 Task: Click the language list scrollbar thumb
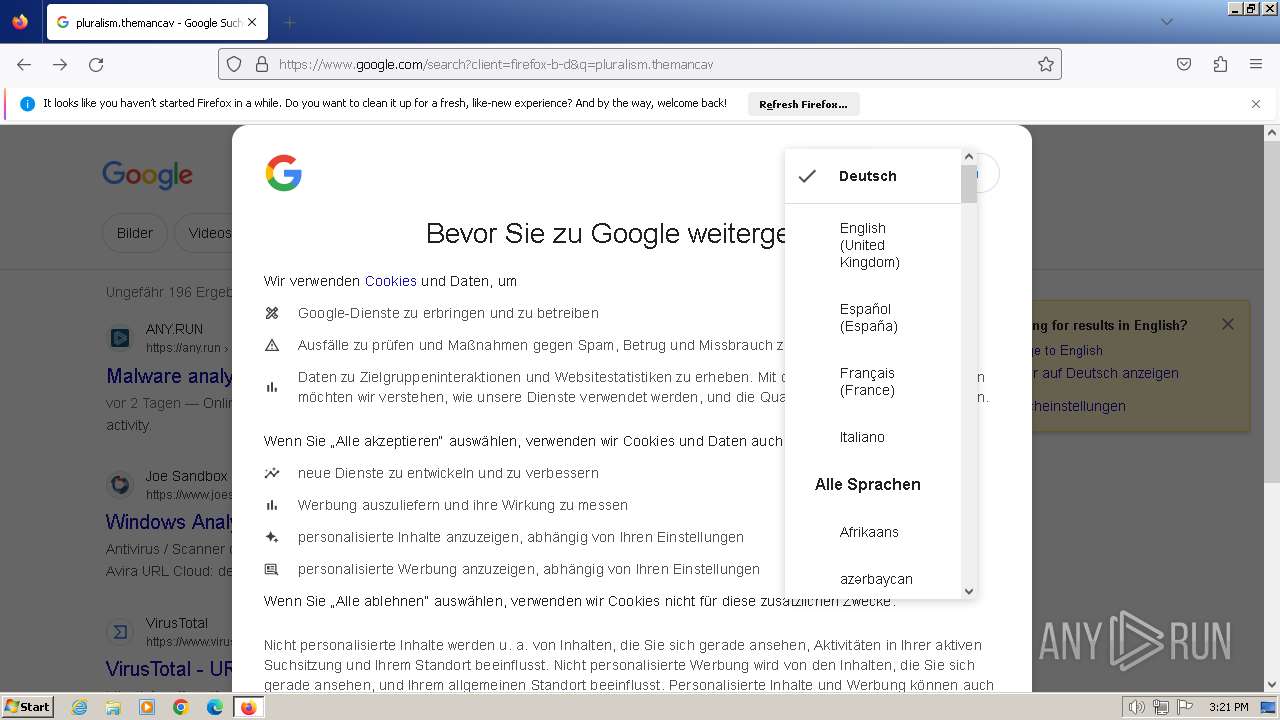pyautogui.click(x=968, y=184)
